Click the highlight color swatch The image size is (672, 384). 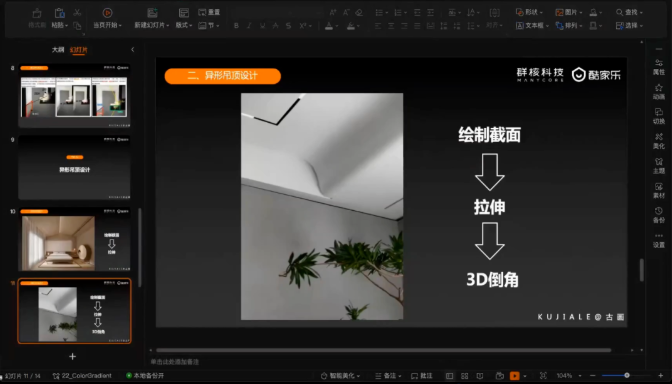(351, 26)
